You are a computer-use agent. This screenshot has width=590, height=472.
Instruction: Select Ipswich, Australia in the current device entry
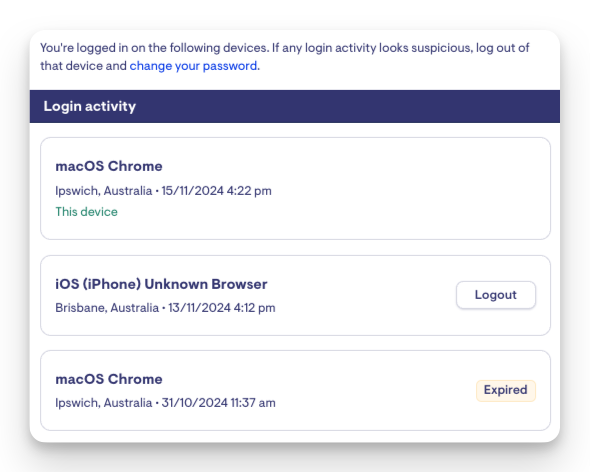[x=103, y=191]
